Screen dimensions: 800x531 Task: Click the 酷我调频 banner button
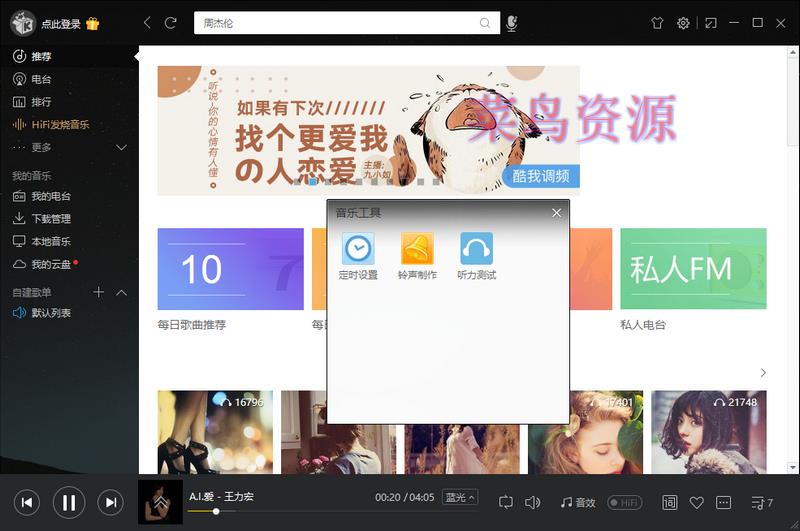541,176
